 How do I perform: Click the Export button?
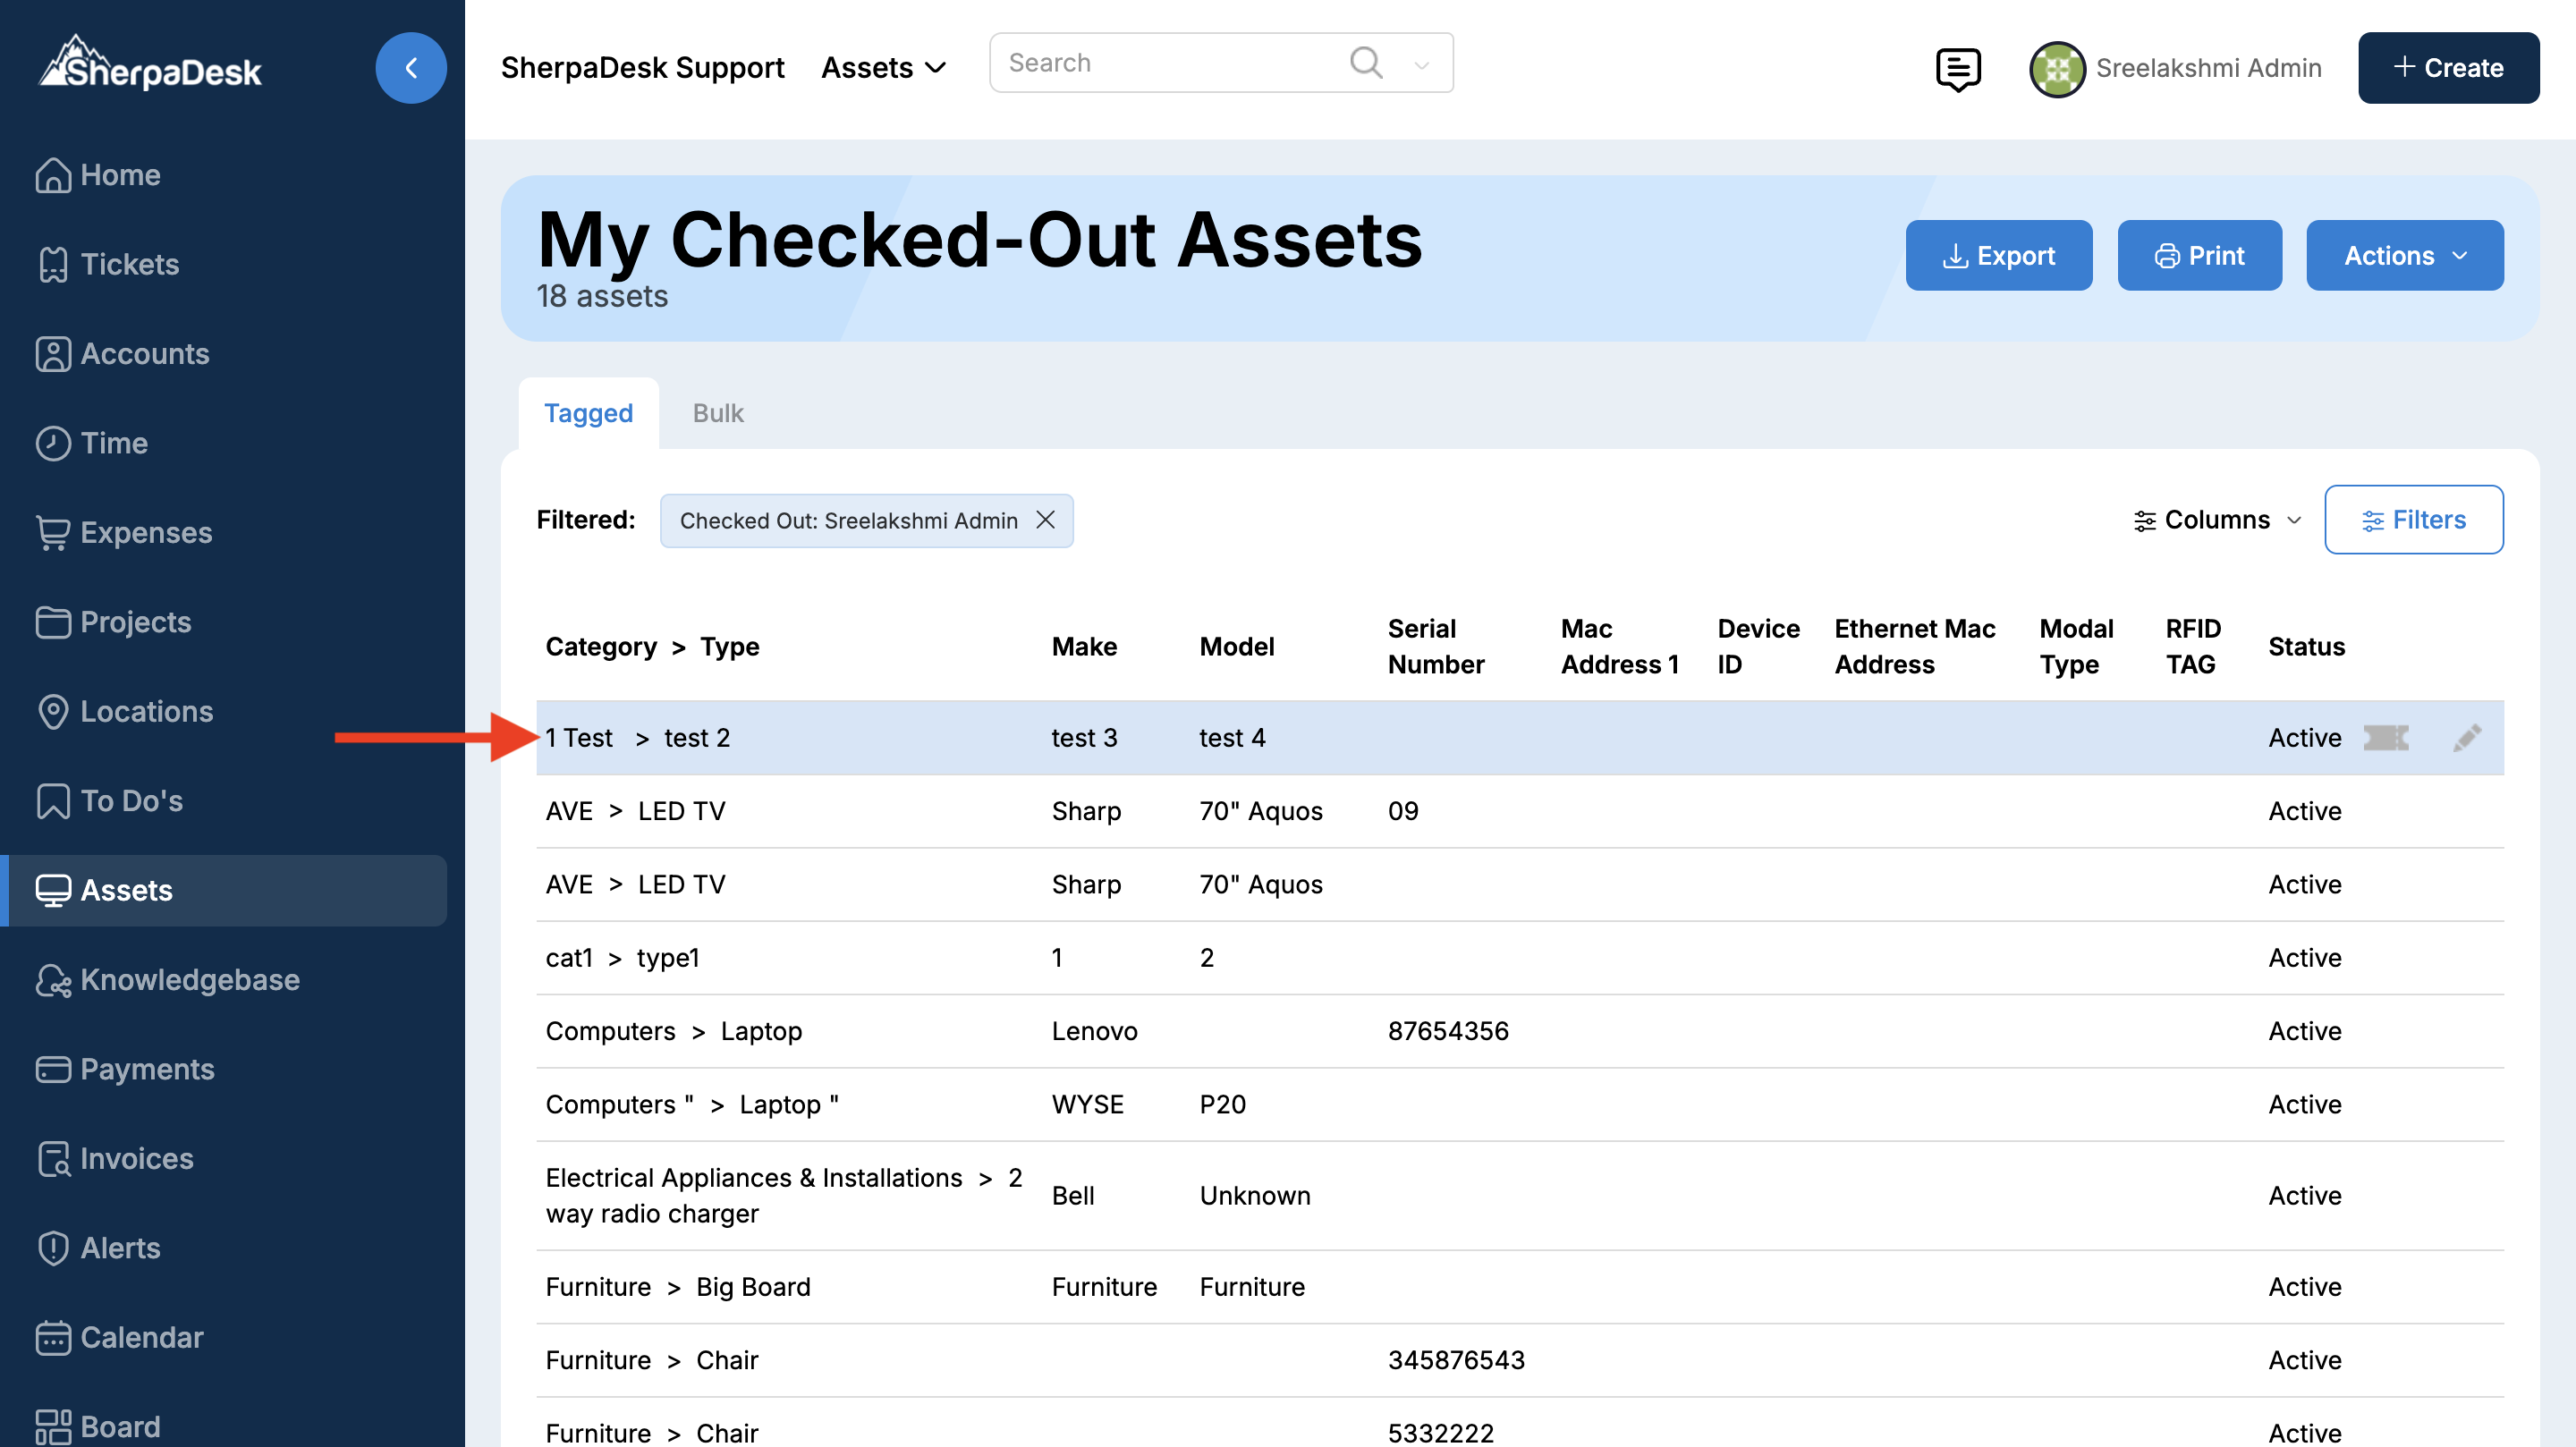coord(1998,256)
